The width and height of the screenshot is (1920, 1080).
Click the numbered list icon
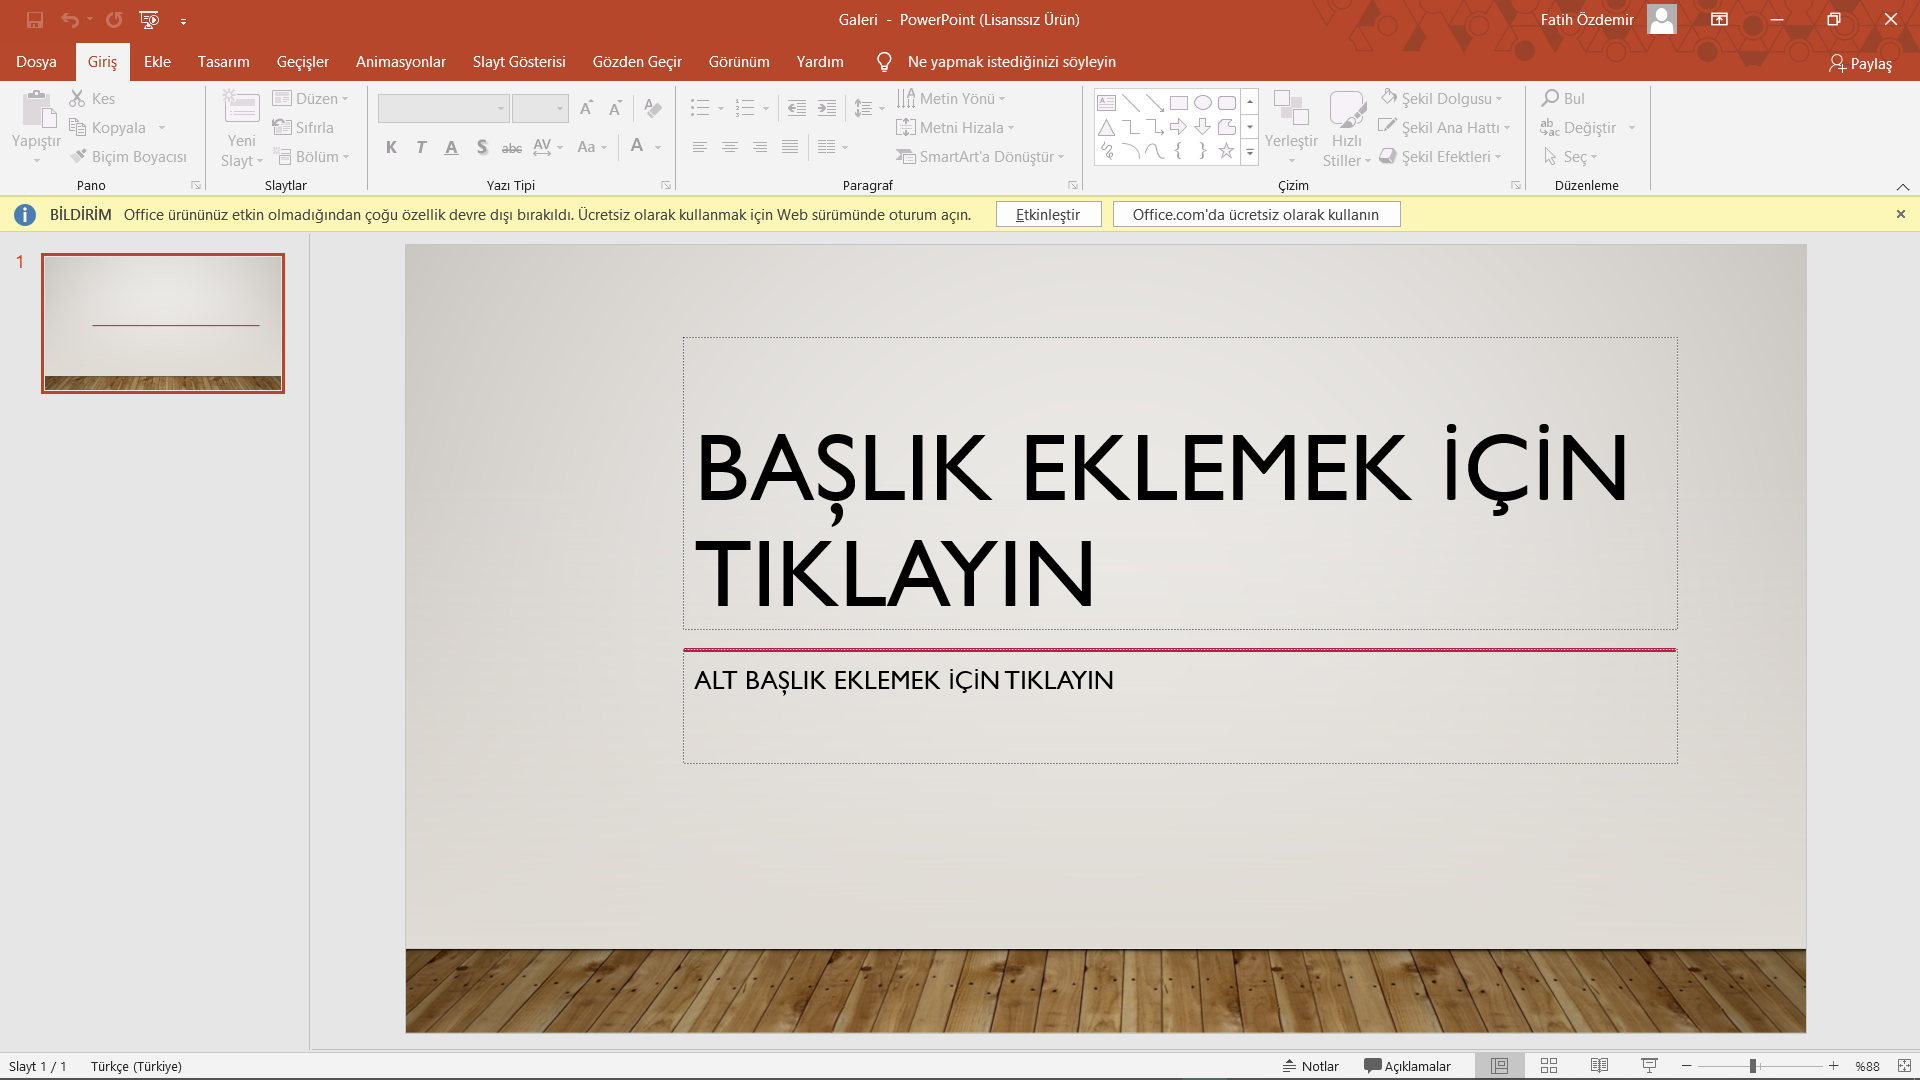(x=745, y=108)
